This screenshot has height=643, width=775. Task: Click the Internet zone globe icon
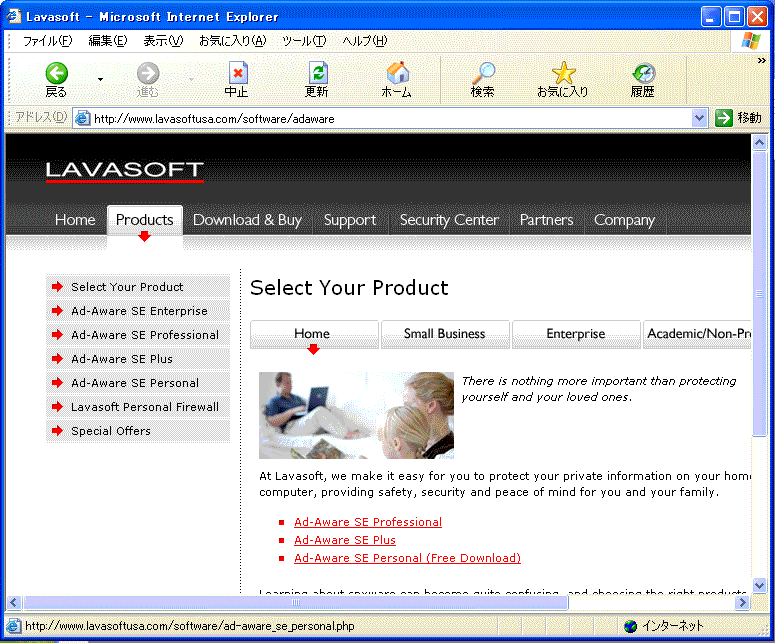pos(630,626)
